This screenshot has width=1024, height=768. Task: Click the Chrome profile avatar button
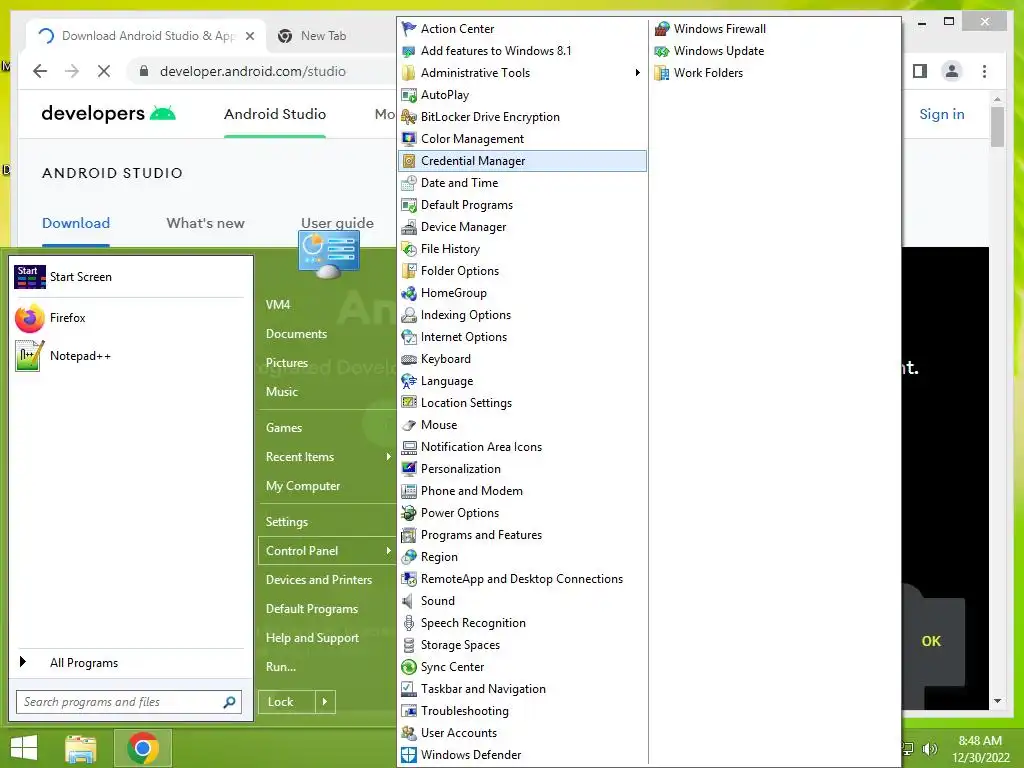tap(952, 71)
